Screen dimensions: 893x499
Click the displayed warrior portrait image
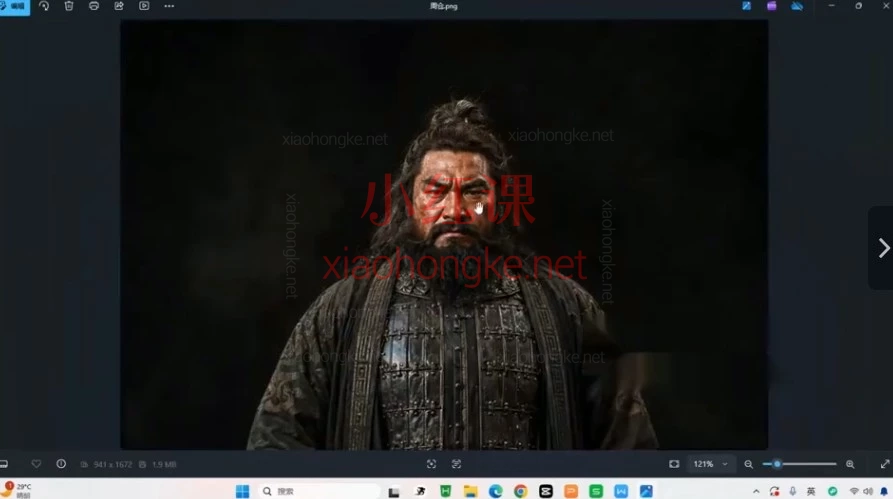pyautogui.click(x=444, y=235)
